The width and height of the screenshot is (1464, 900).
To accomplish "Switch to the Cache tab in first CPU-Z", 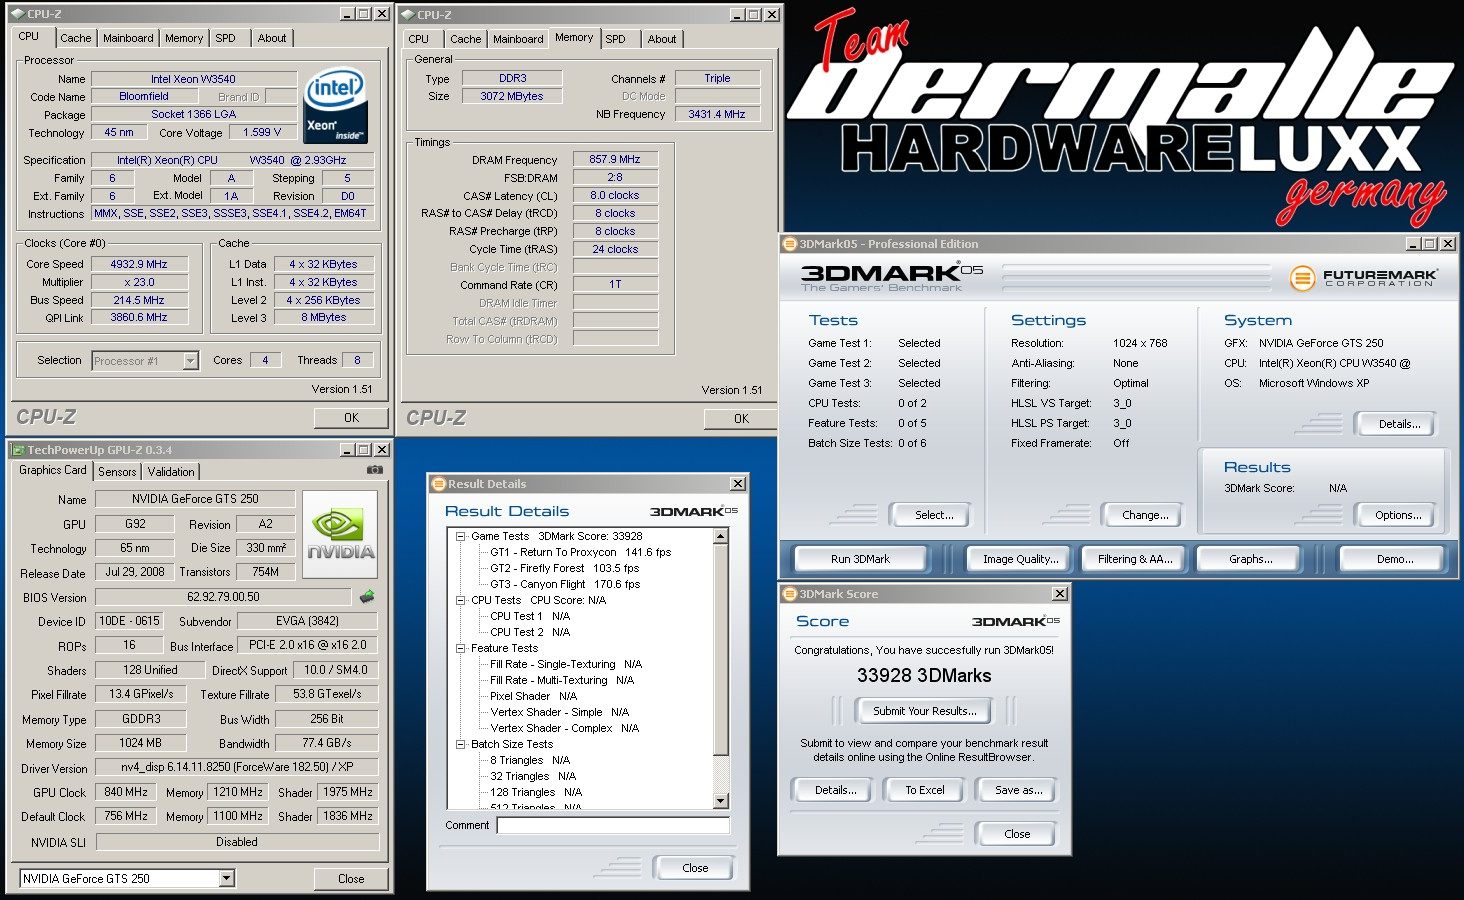I will click(75, 38).
